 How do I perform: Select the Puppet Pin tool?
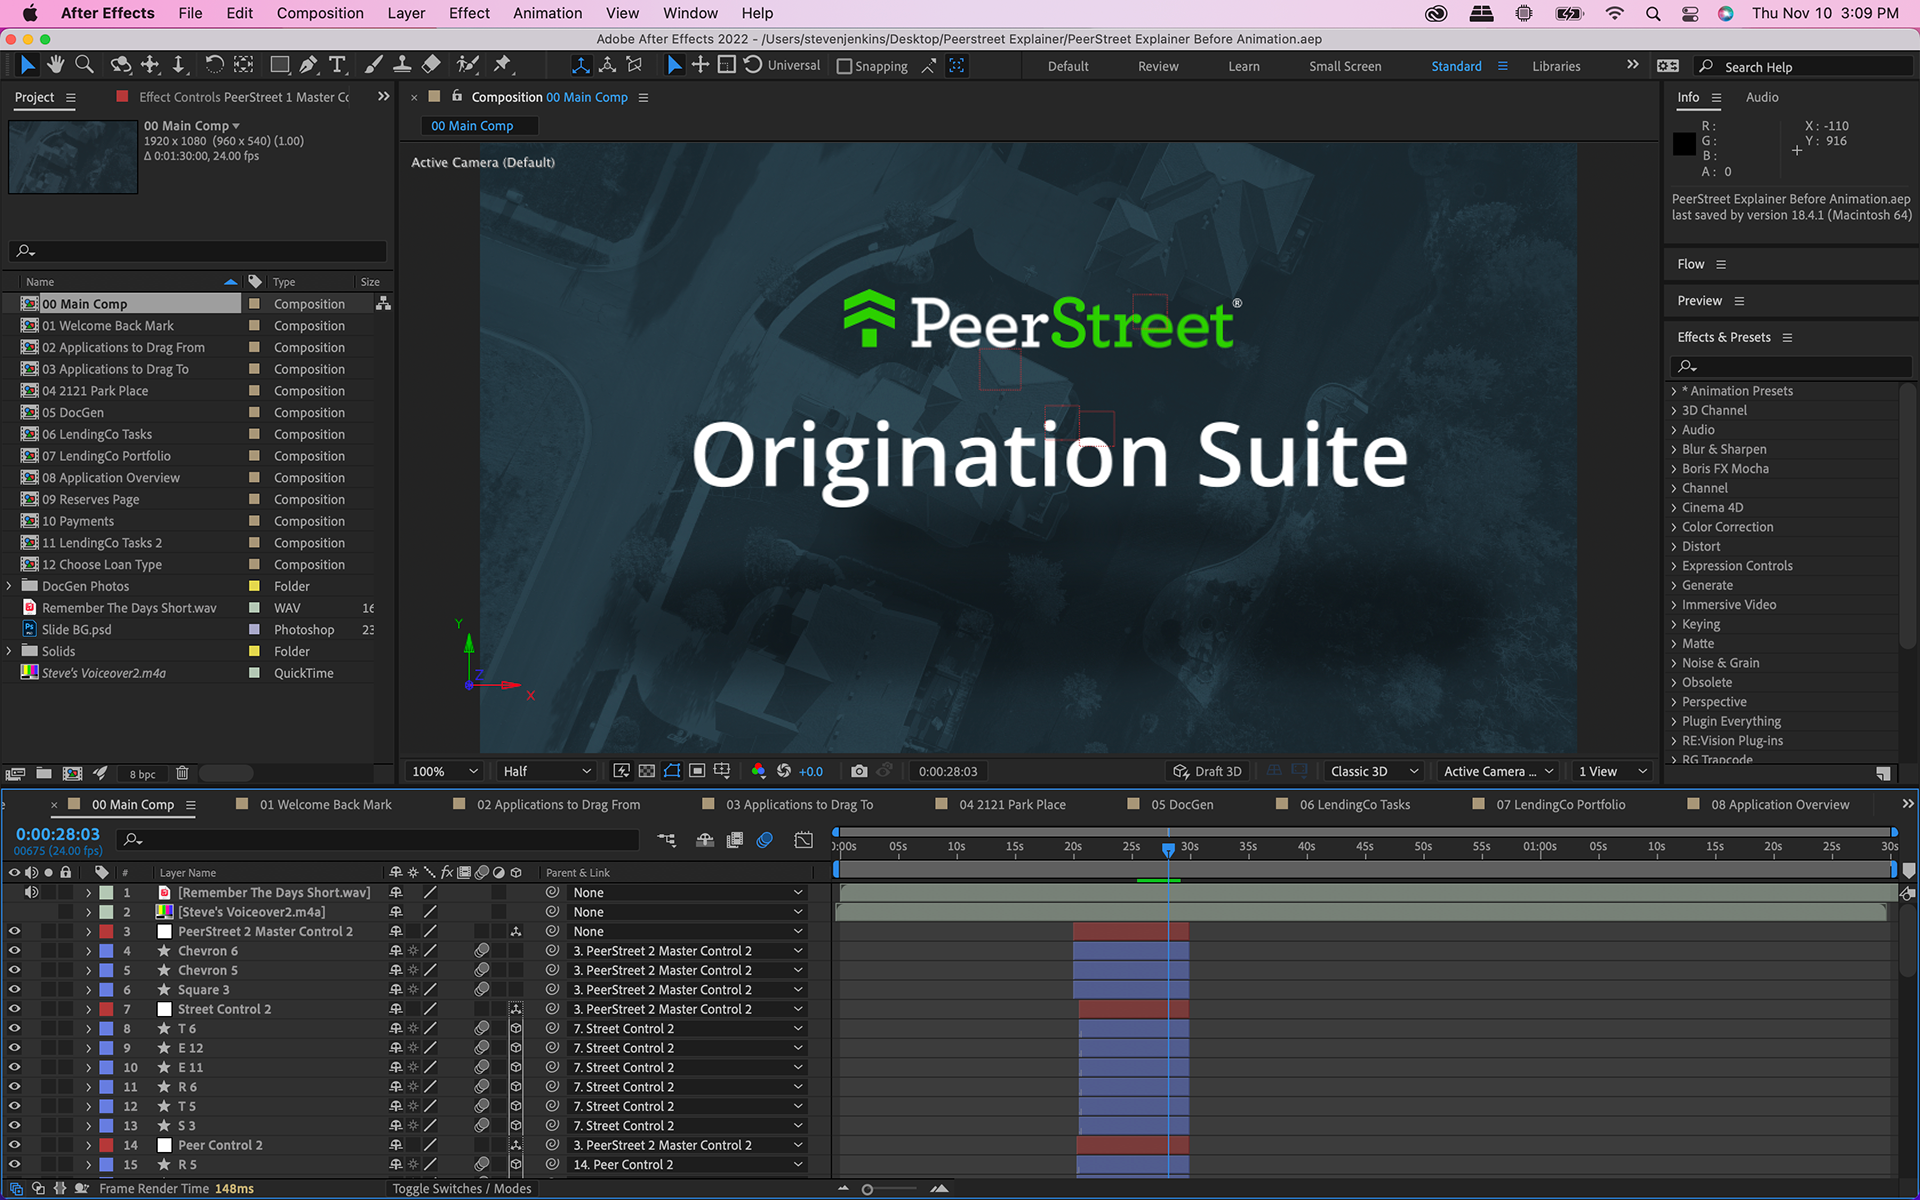point(502,65)
